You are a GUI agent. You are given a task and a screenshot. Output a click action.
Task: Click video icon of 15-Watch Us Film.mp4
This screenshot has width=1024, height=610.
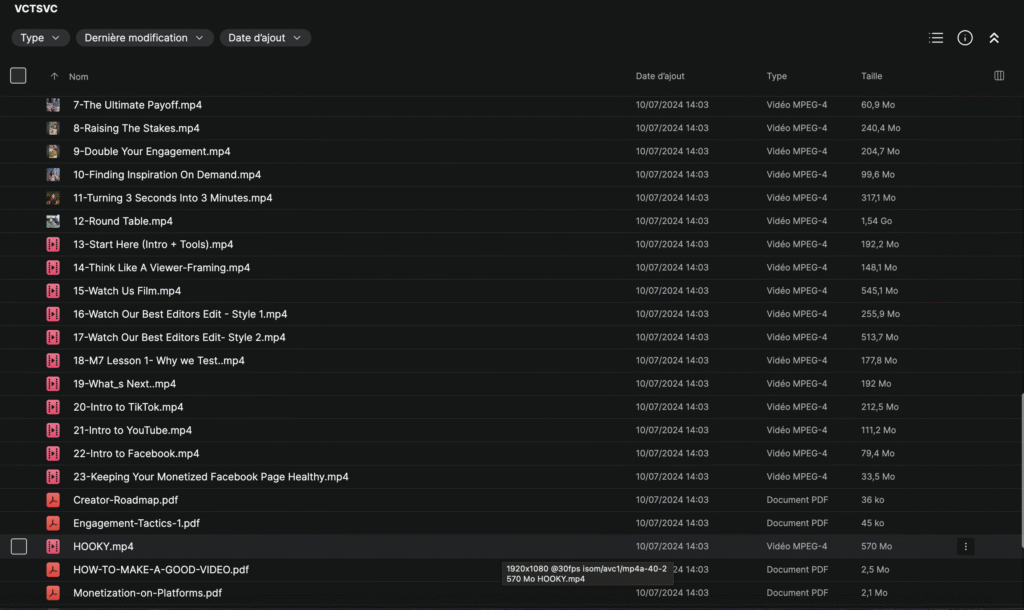click(x=53, y=291)
